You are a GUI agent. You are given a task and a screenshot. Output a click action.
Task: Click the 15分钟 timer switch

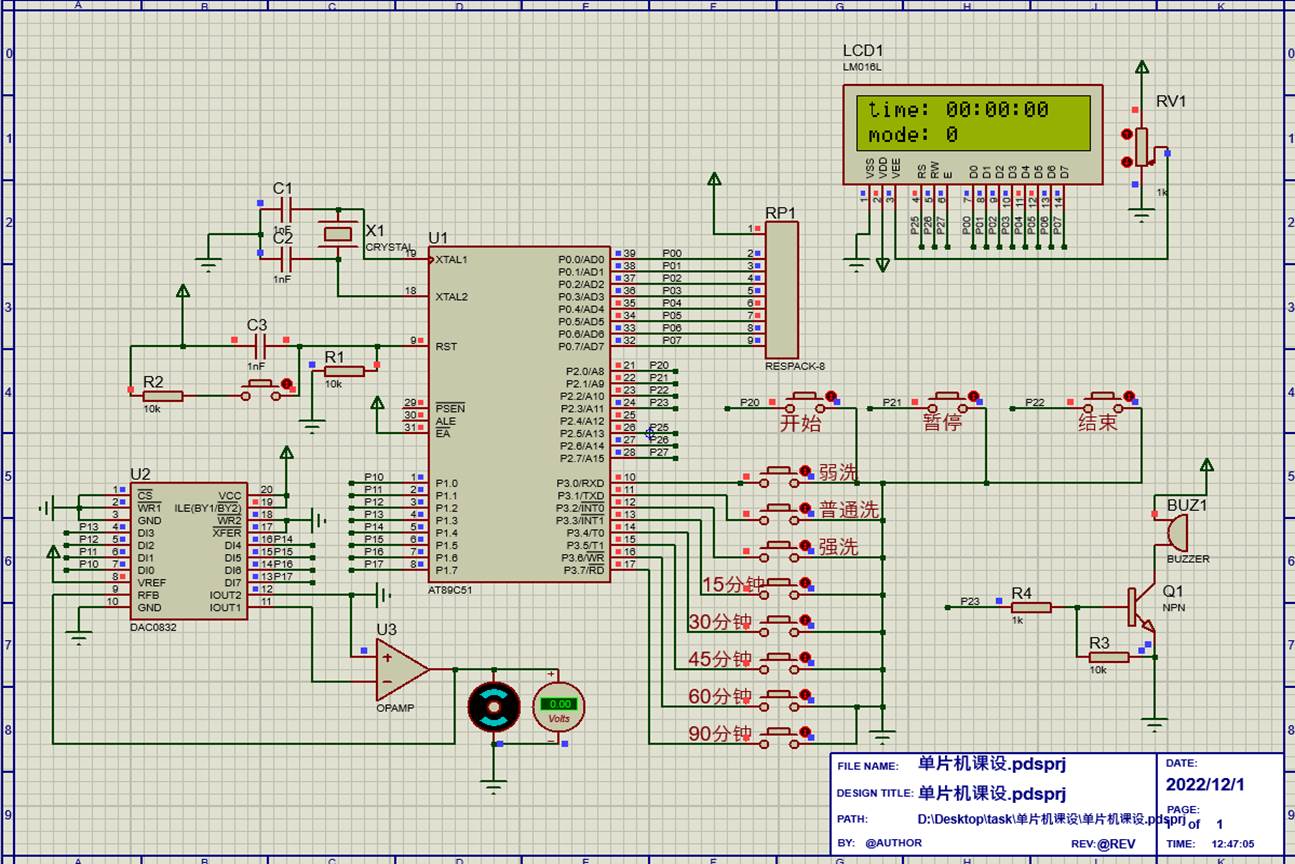pos(785,585)
